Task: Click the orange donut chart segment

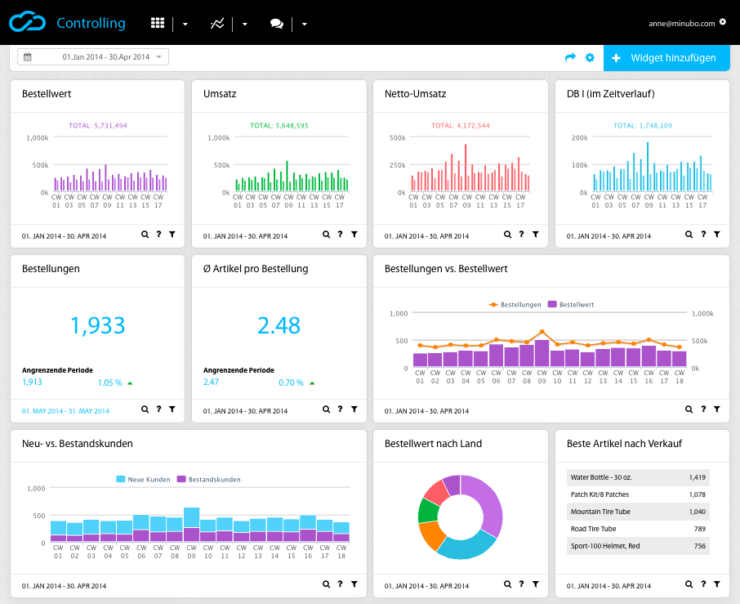Action: tap(431, 535)
